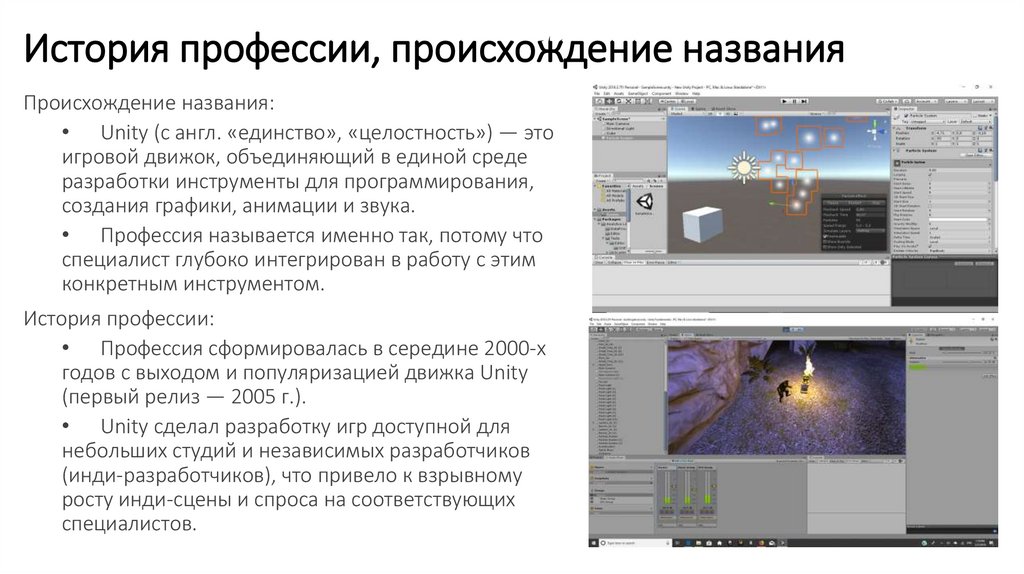This screenshot has height=574, width=1024.
Task: Select Directional Light in the Hierarchy panel
Action: (x=620, y=129)
